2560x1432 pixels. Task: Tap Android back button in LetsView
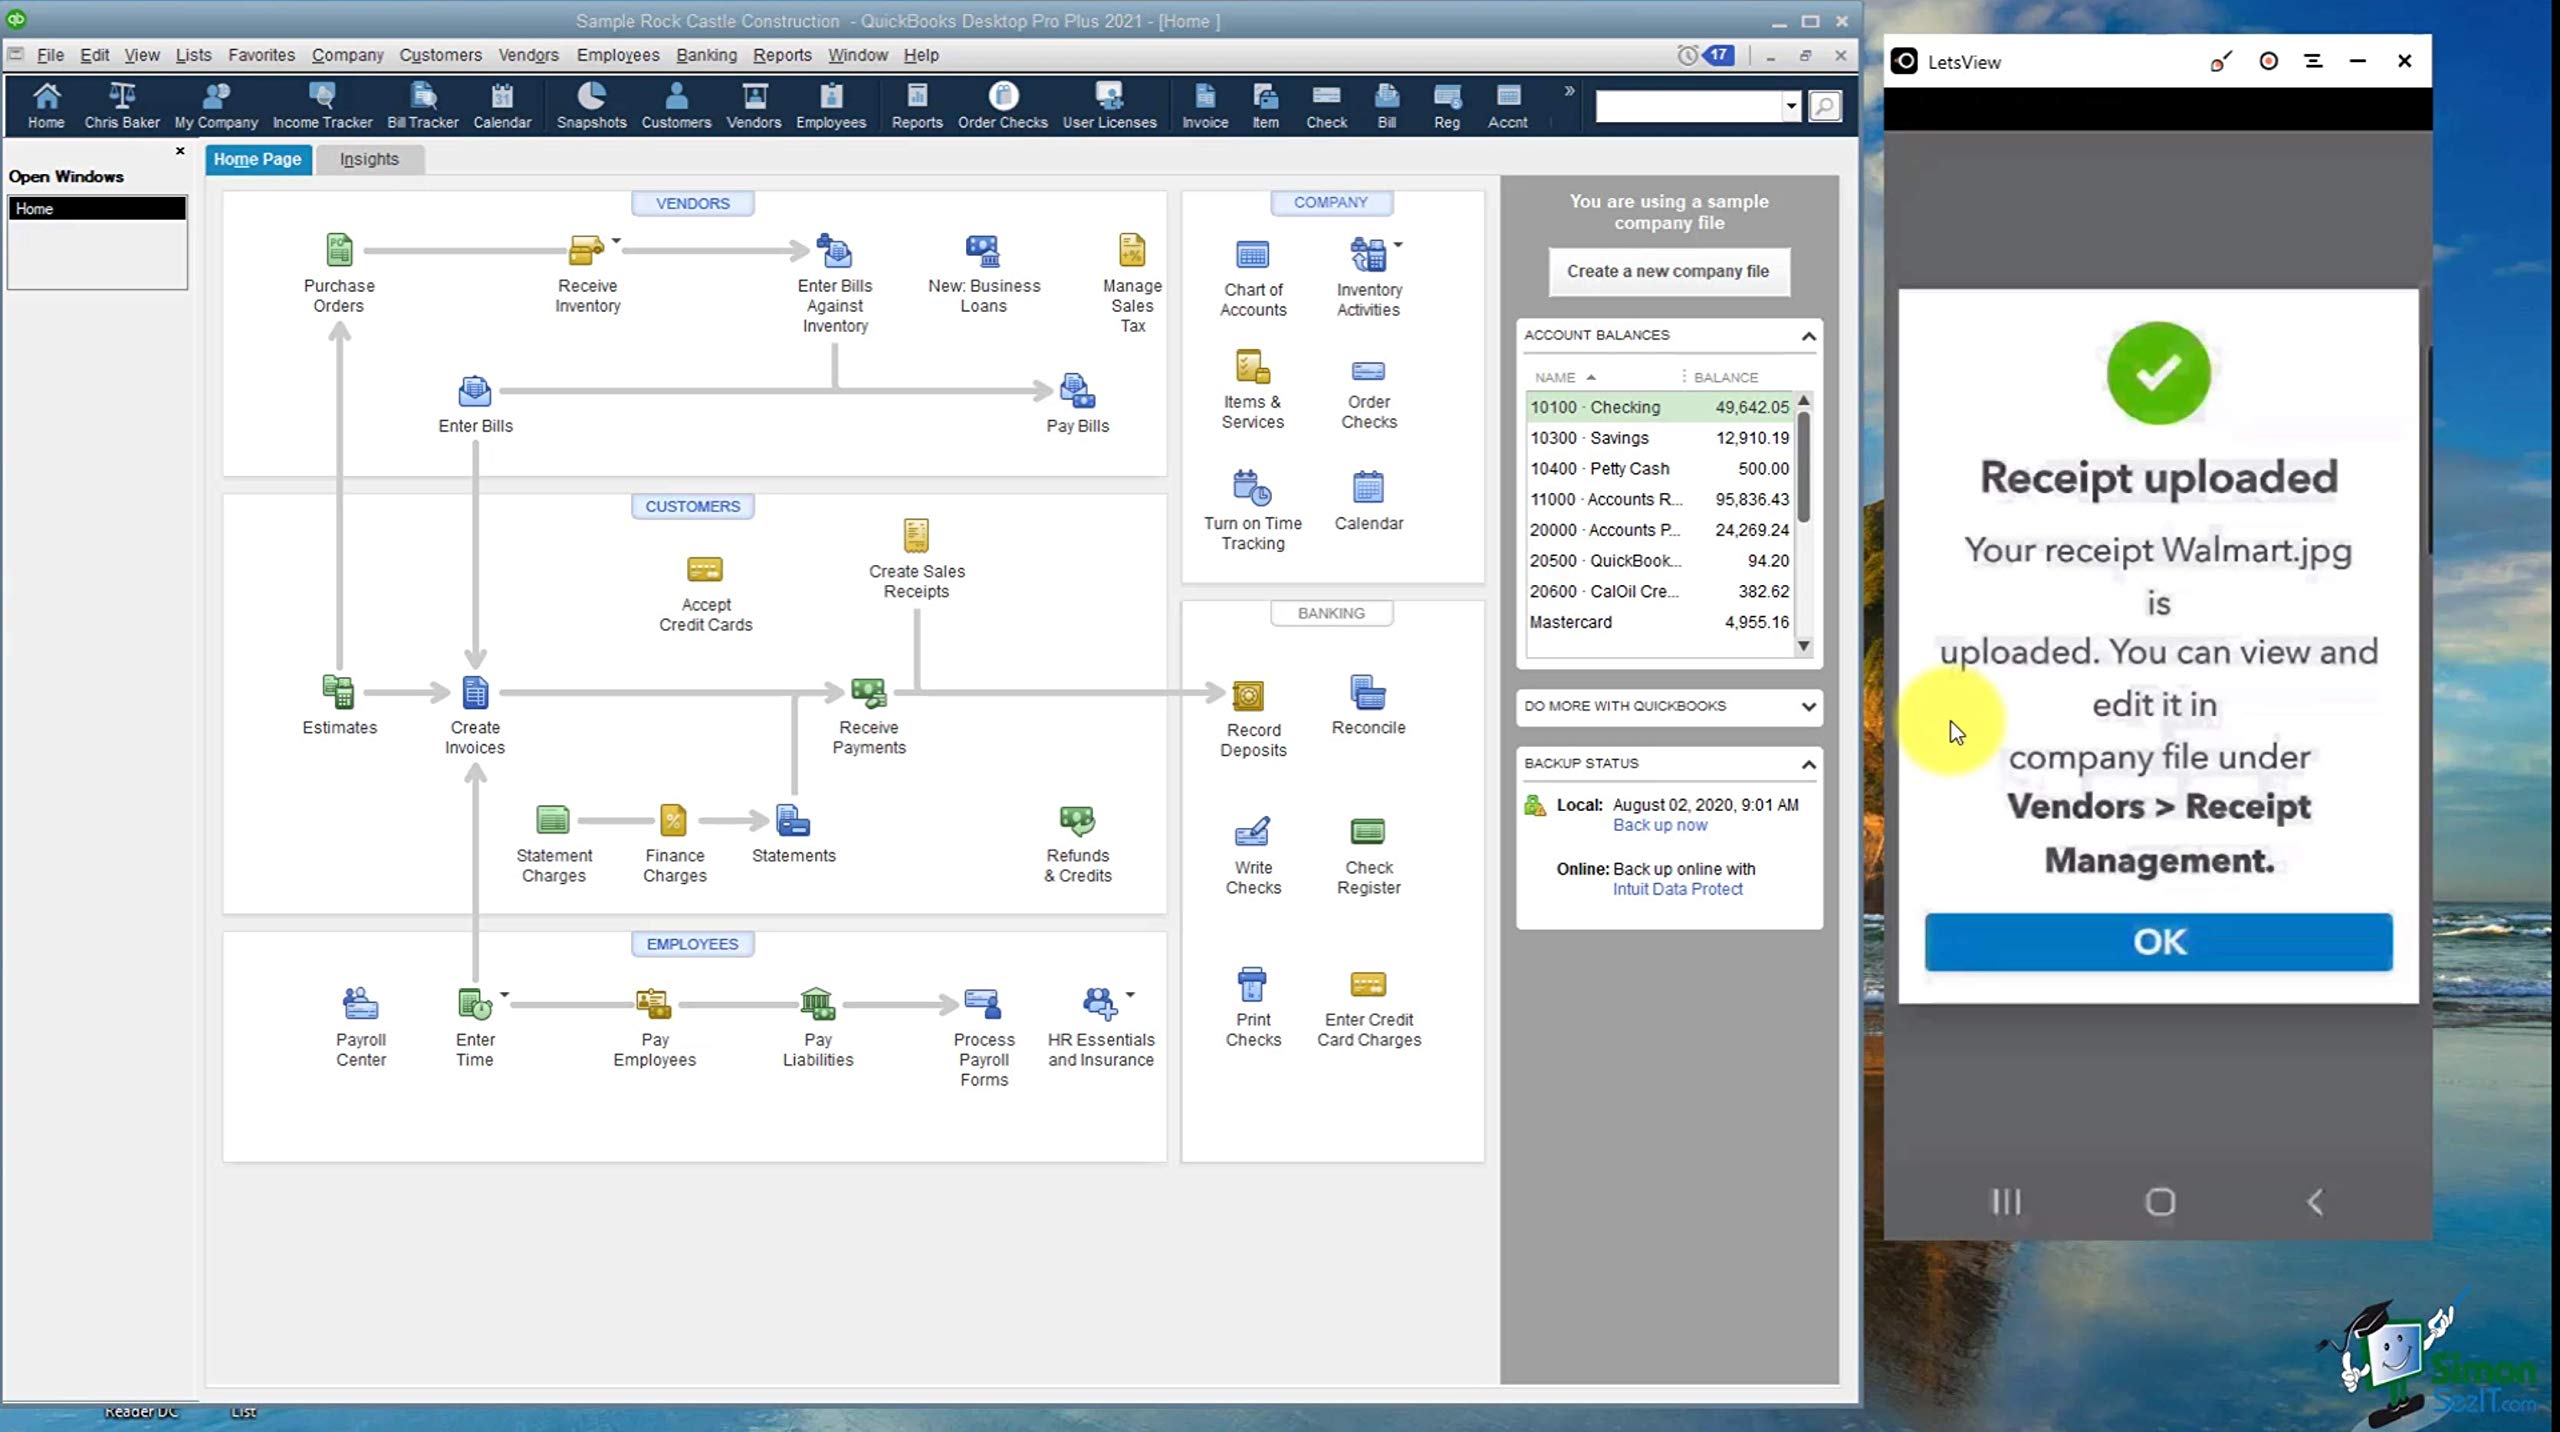click(x=2314, y=1202)
